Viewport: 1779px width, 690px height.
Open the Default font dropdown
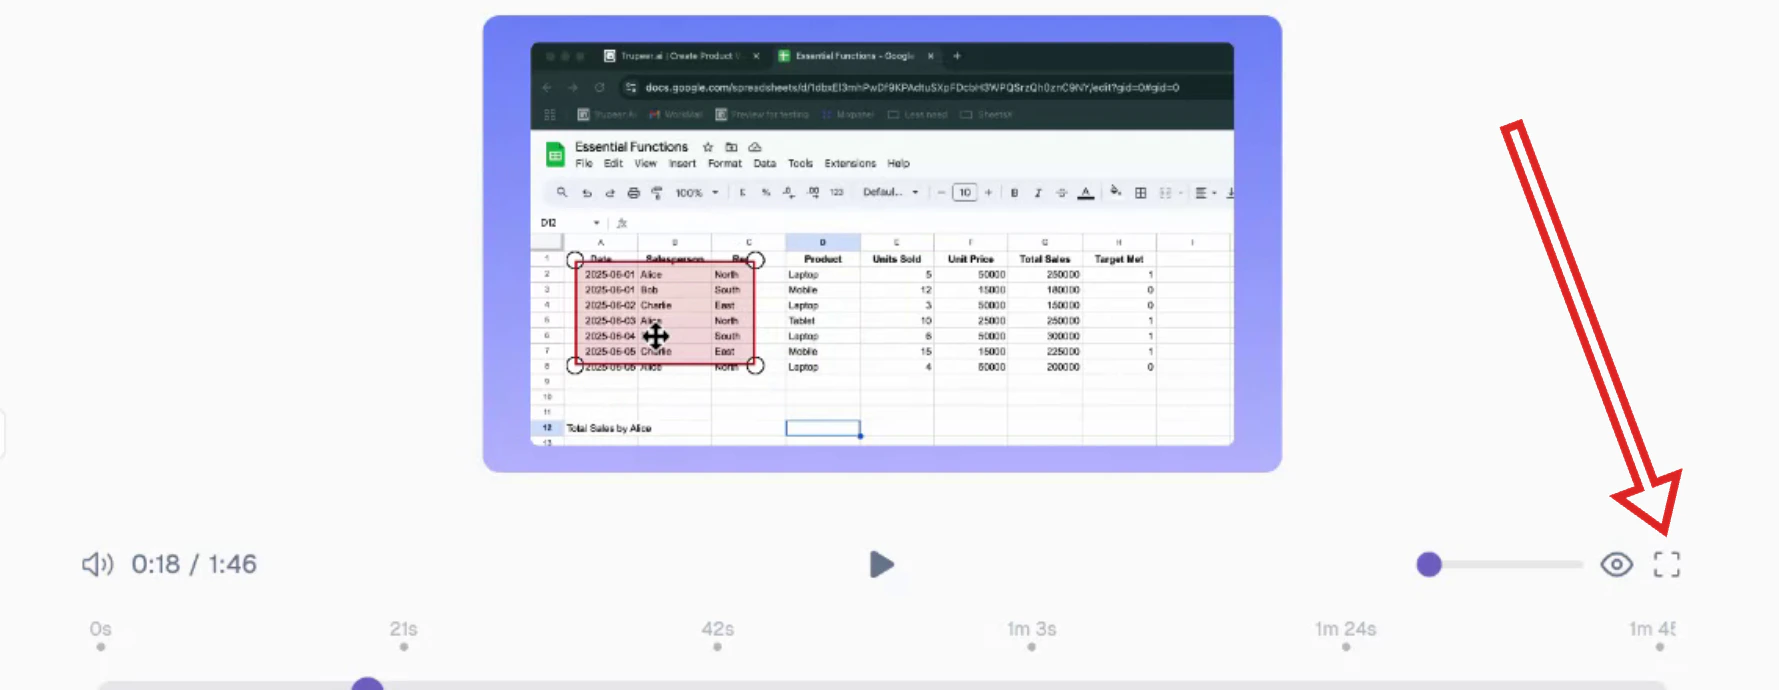(x=890, y=192)
